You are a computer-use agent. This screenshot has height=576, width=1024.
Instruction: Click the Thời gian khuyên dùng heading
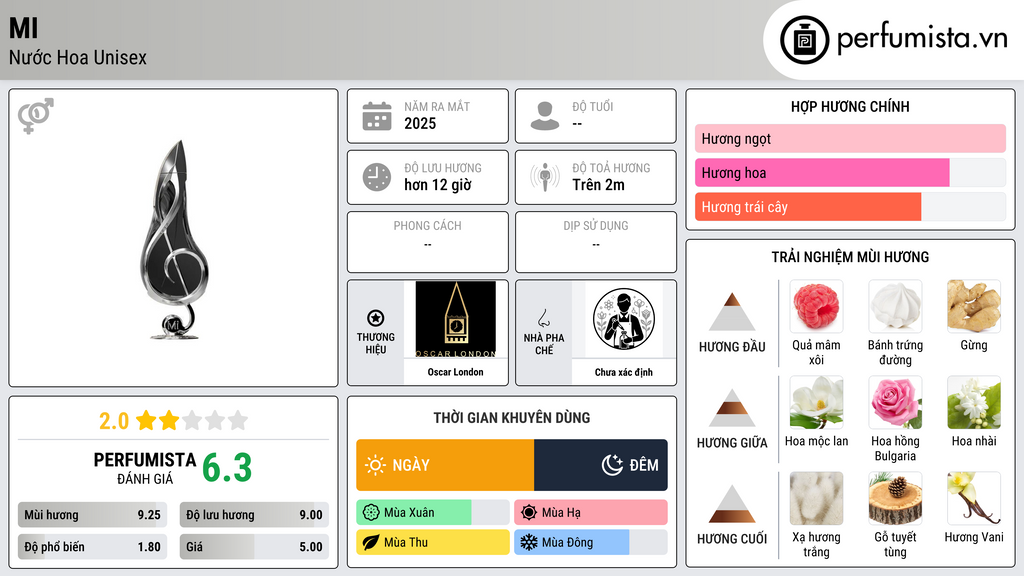click(x=512, y=417)
